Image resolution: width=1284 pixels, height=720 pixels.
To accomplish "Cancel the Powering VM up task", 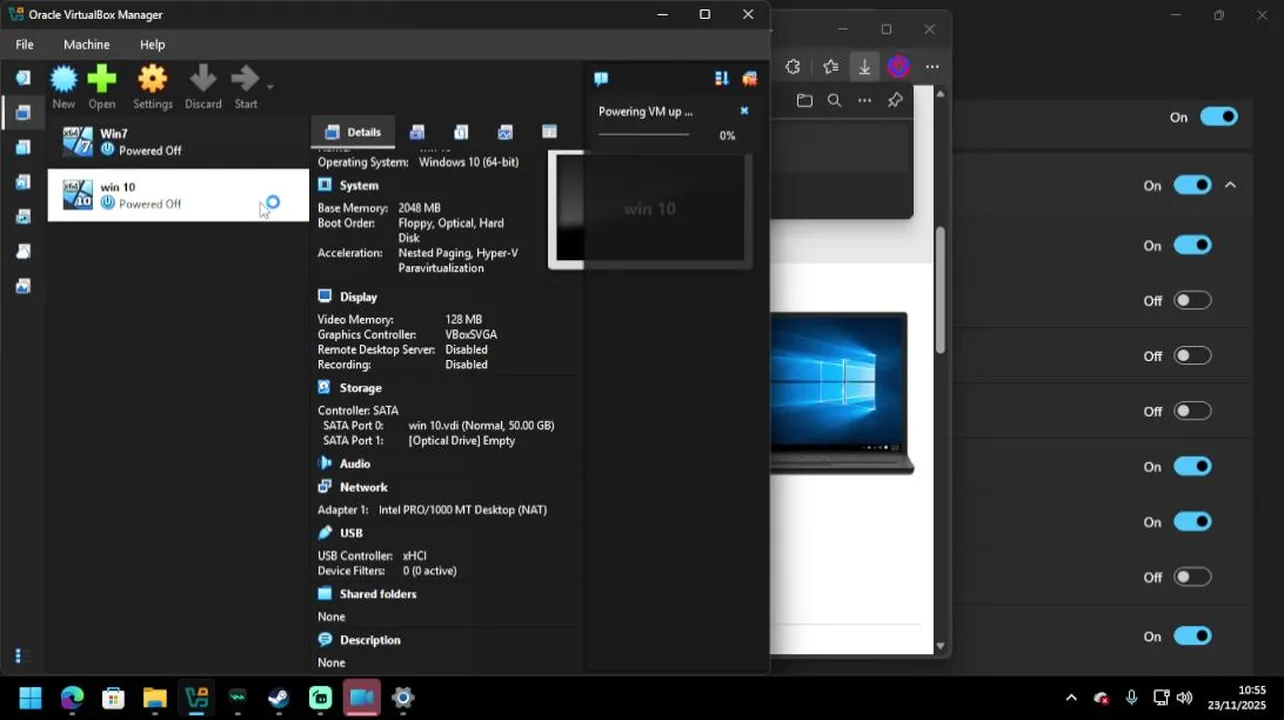I will coord(744,111).
